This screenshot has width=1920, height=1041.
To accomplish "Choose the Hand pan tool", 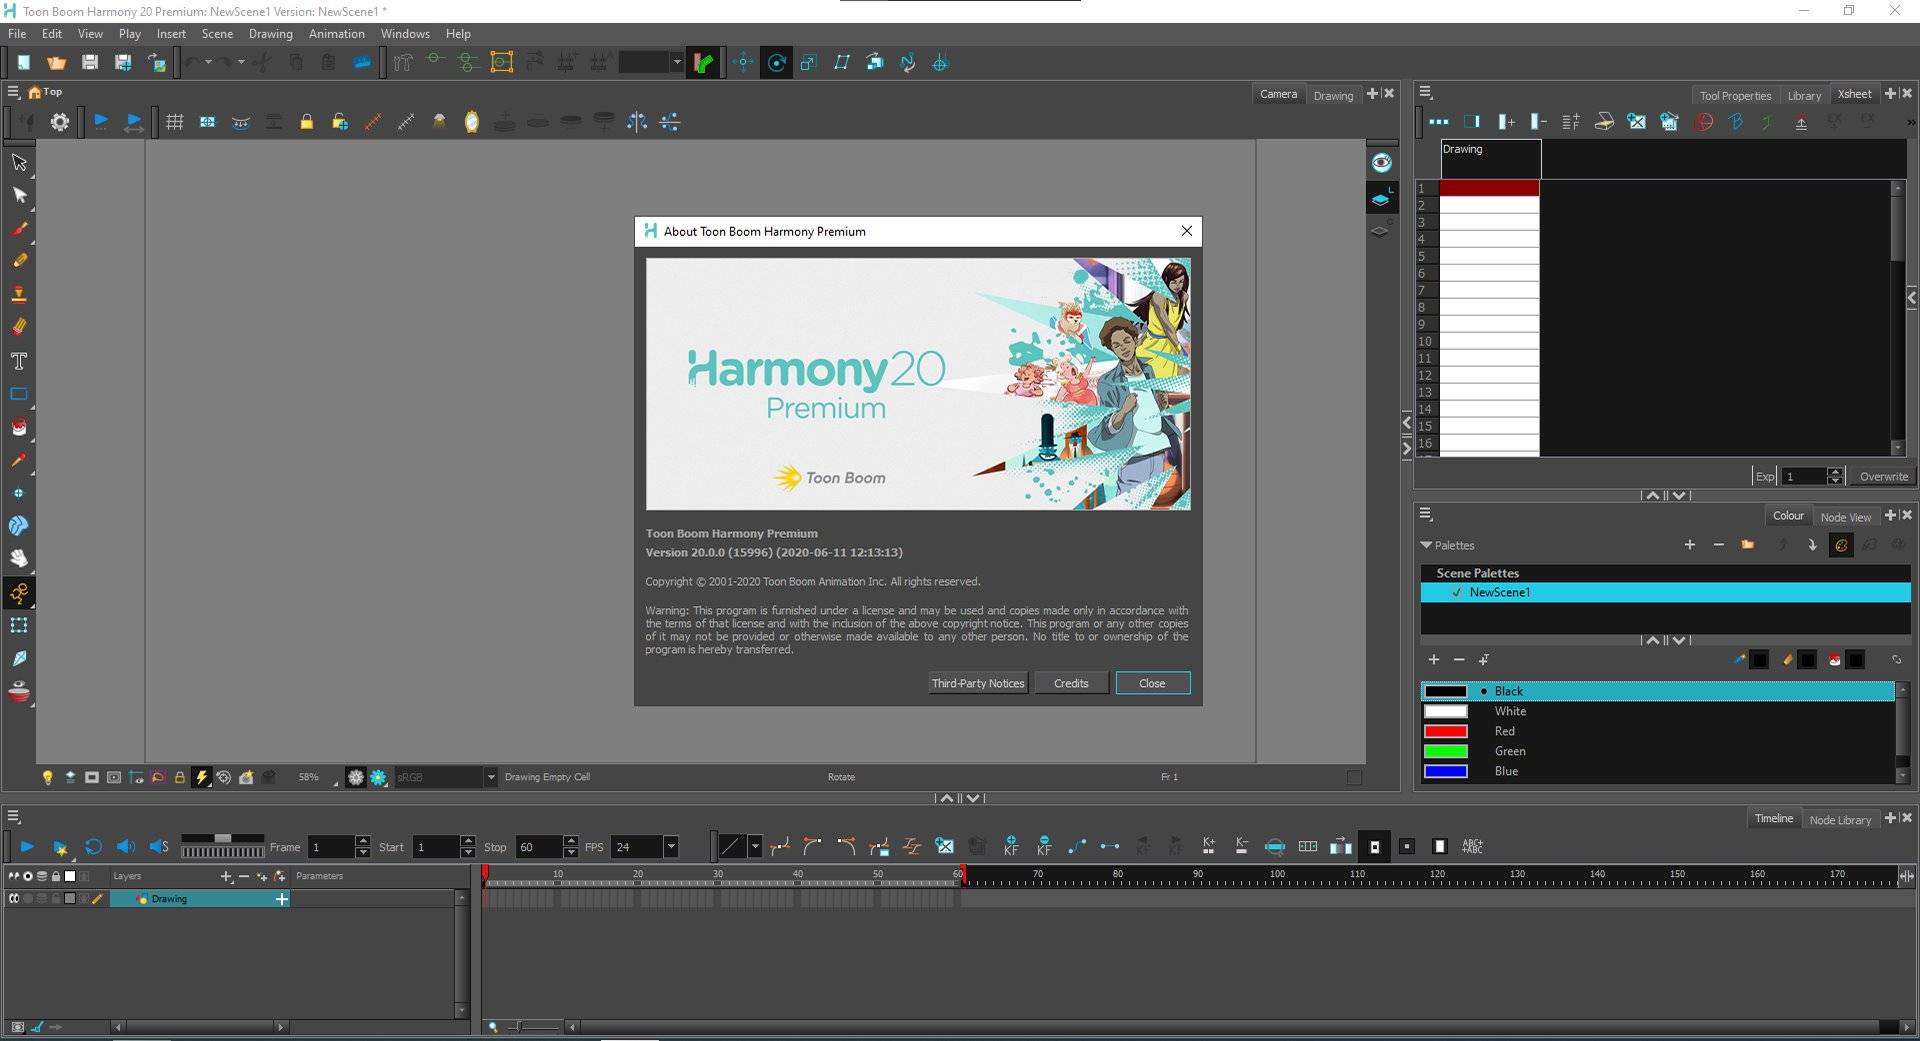I will click(19, 558).
